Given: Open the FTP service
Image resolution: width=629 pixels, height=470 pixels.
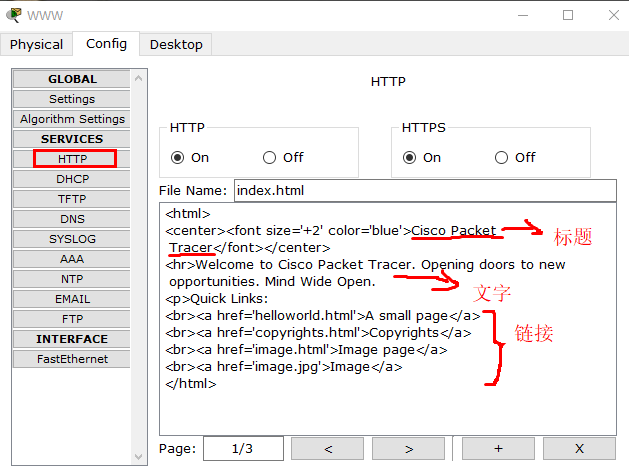Looking at the screenshot, I should [x=72, y=319].
